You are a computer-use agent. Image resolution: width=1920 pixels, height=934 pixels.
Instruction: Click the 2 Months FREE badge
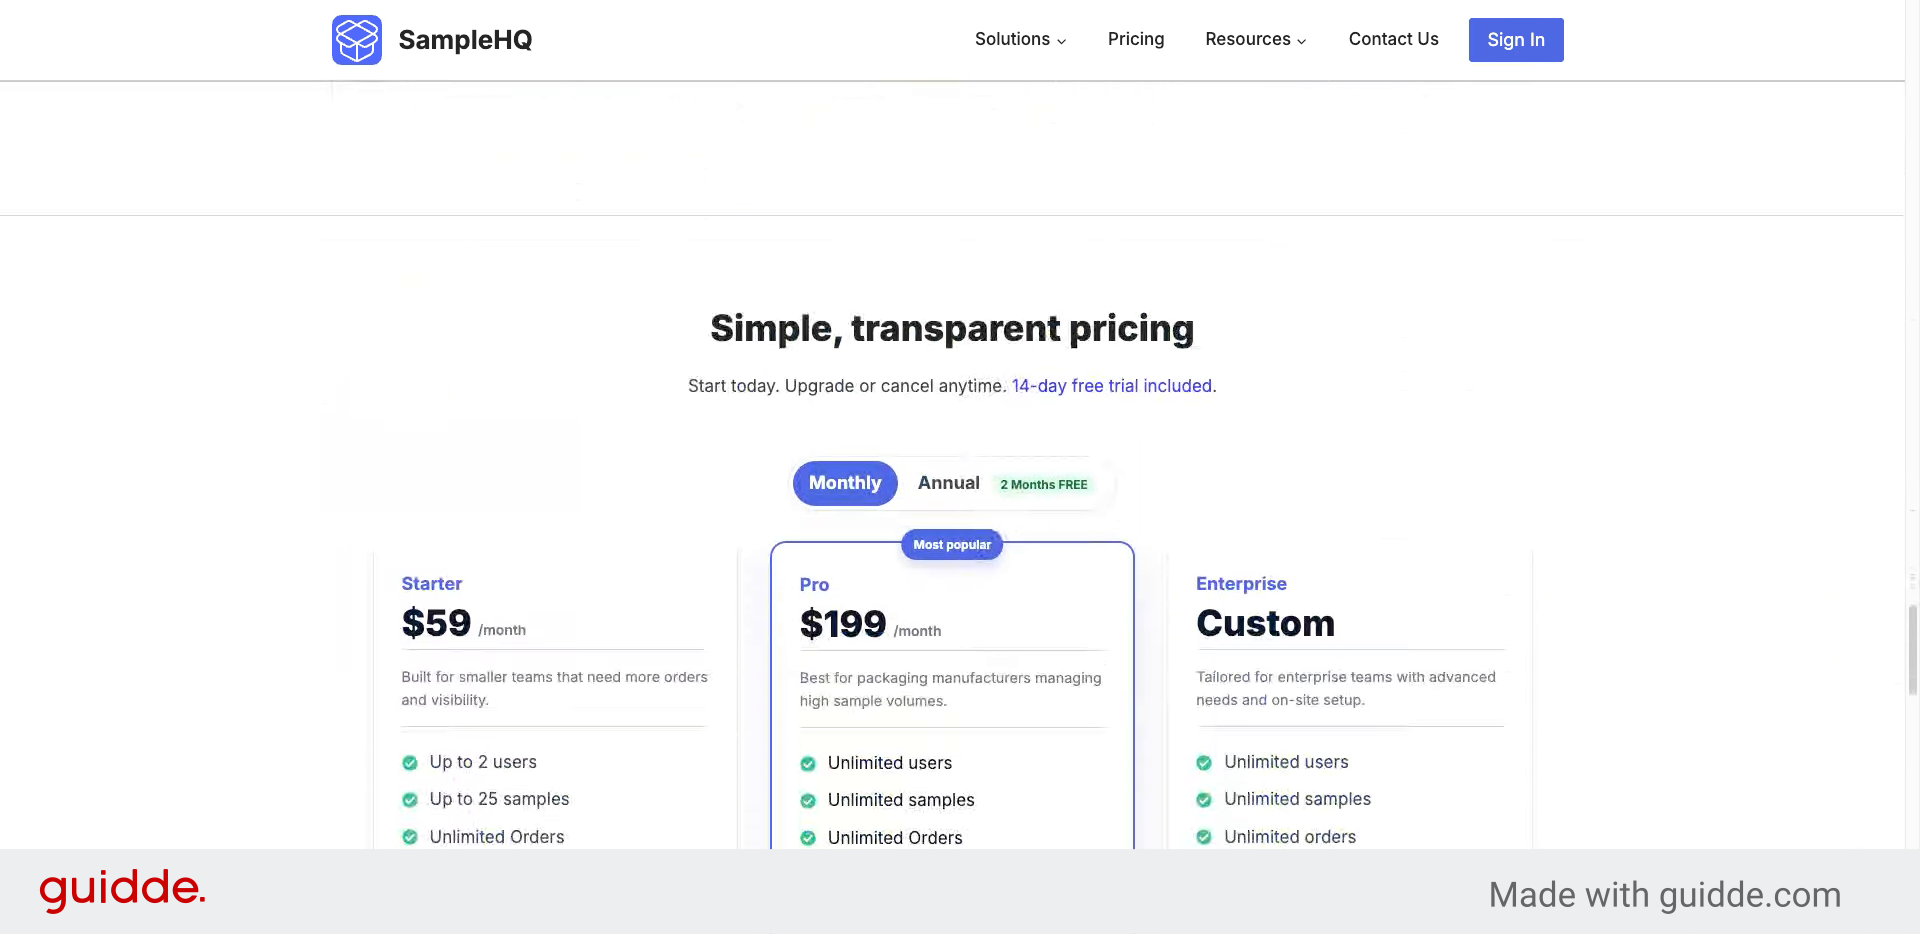(x=1044, y=484)
